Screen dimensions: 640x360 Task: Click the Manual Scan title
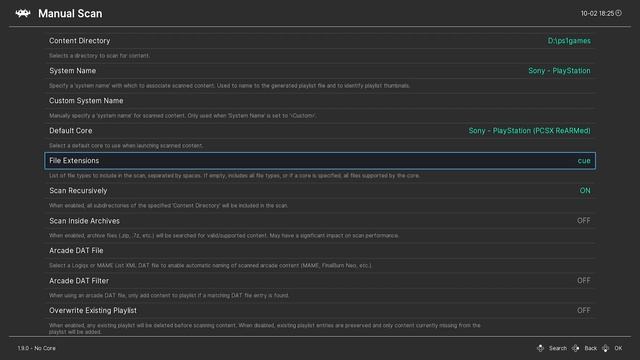point(70,13)
